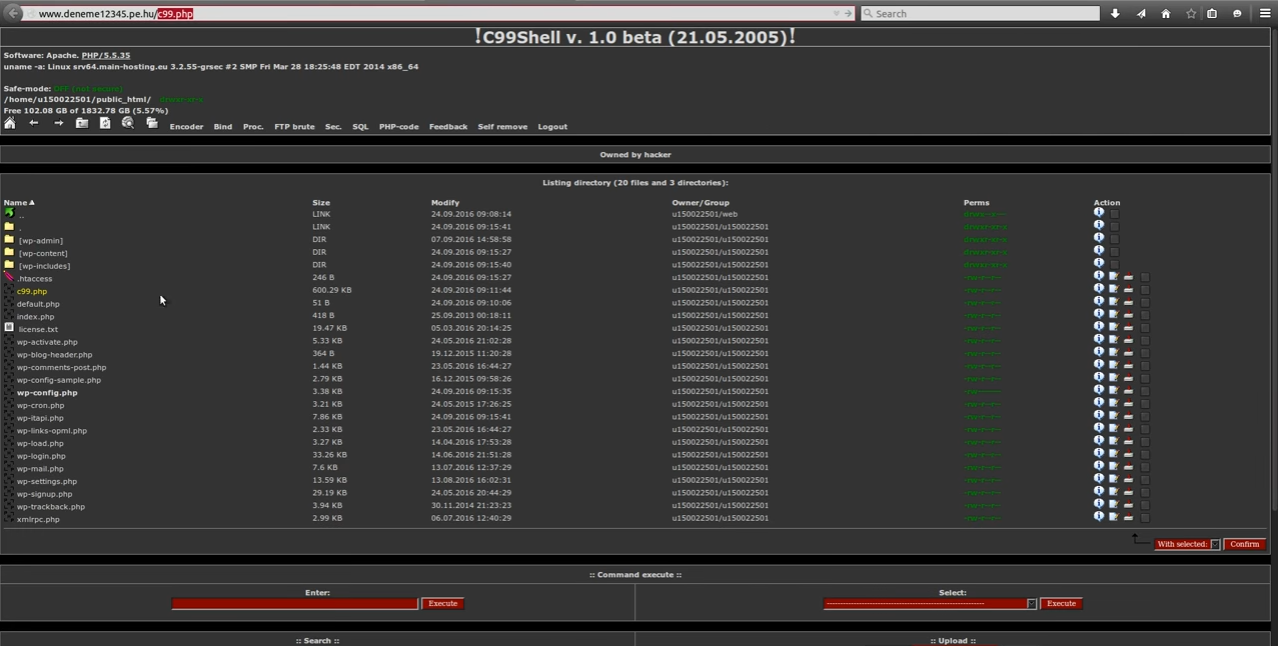Click the browser smiley face icon
Viewport: 1278px width, 646px height.
click(1237, 13)
